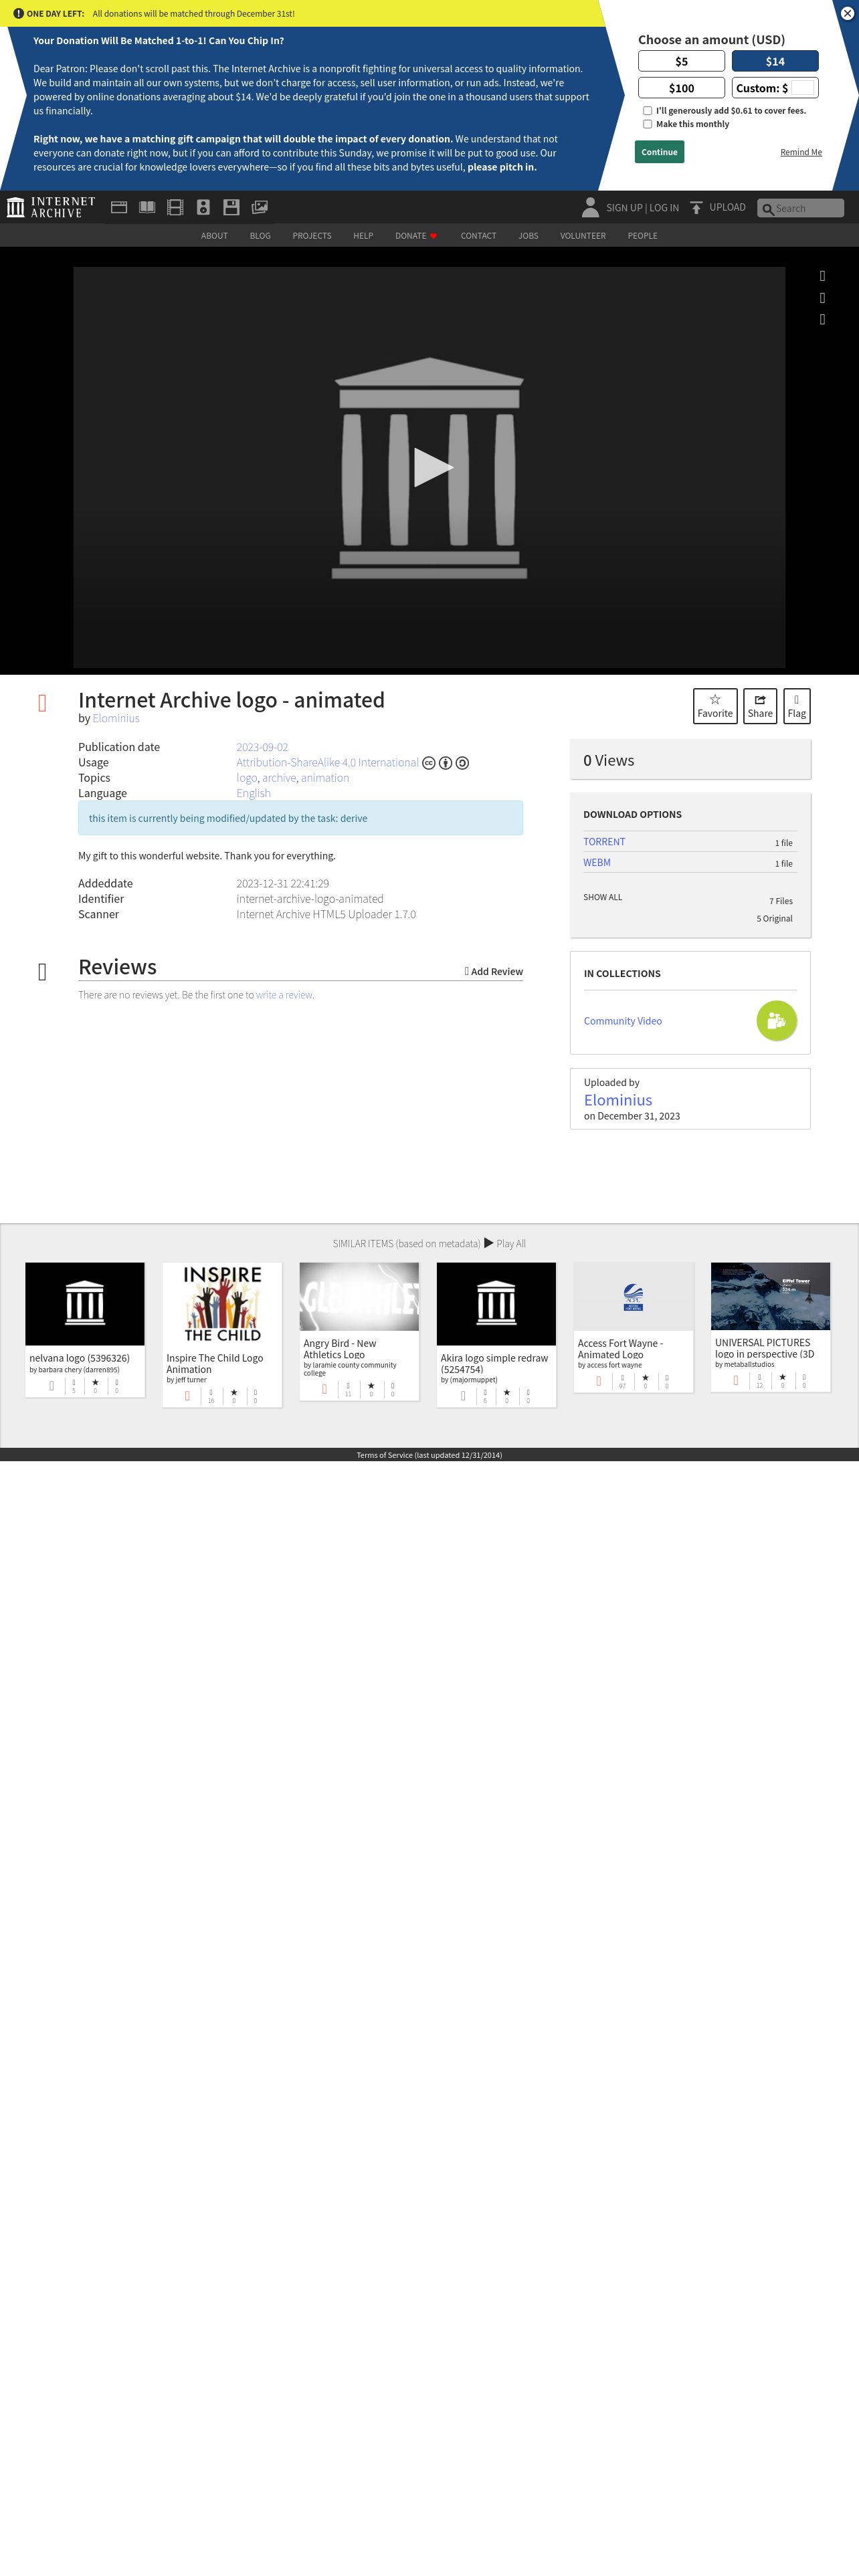This screenshot has height=2576, width=859.
Task: Open the CONTACT menu item
Action: click(478, 236)
